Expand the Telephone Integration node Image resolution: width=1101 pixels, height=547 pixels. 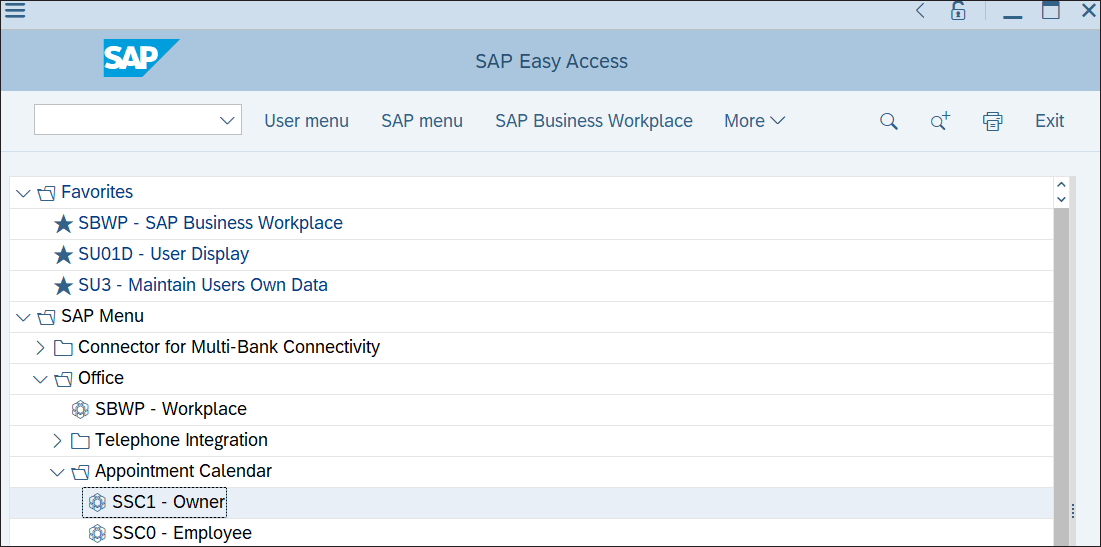[x=58, y=440]
